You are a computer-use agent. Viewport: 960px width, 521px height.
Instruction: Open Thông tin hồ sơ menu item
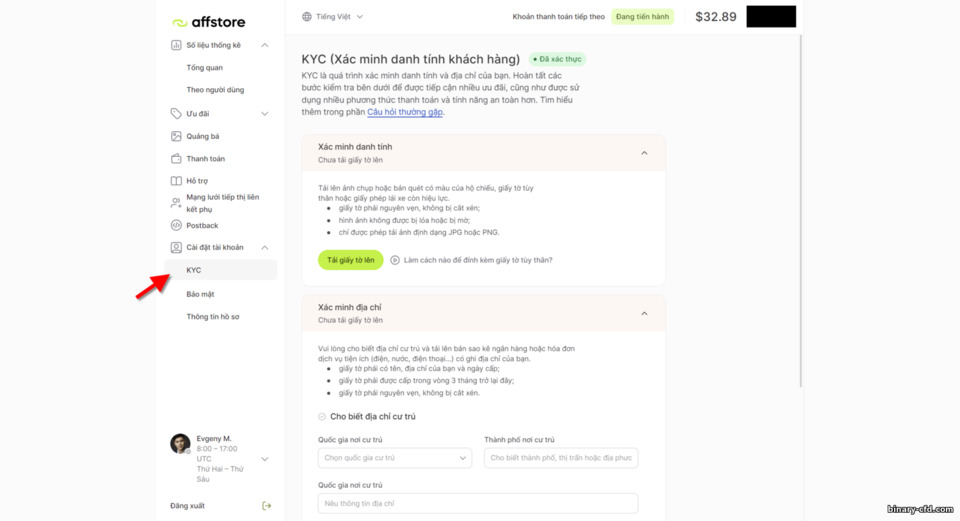tap(212, 317)
